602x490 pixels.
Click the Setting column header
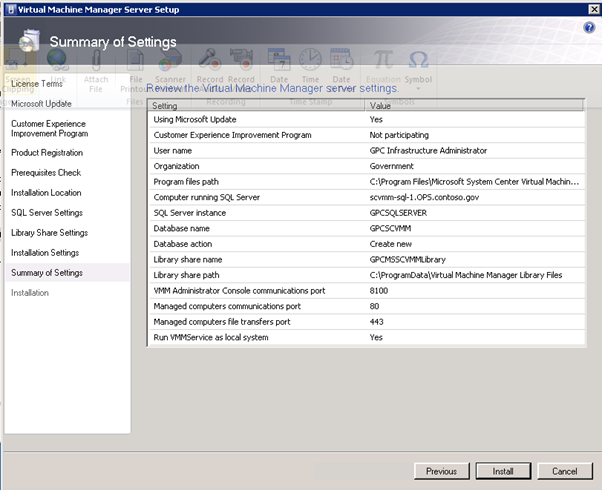(x=256, y=106)
